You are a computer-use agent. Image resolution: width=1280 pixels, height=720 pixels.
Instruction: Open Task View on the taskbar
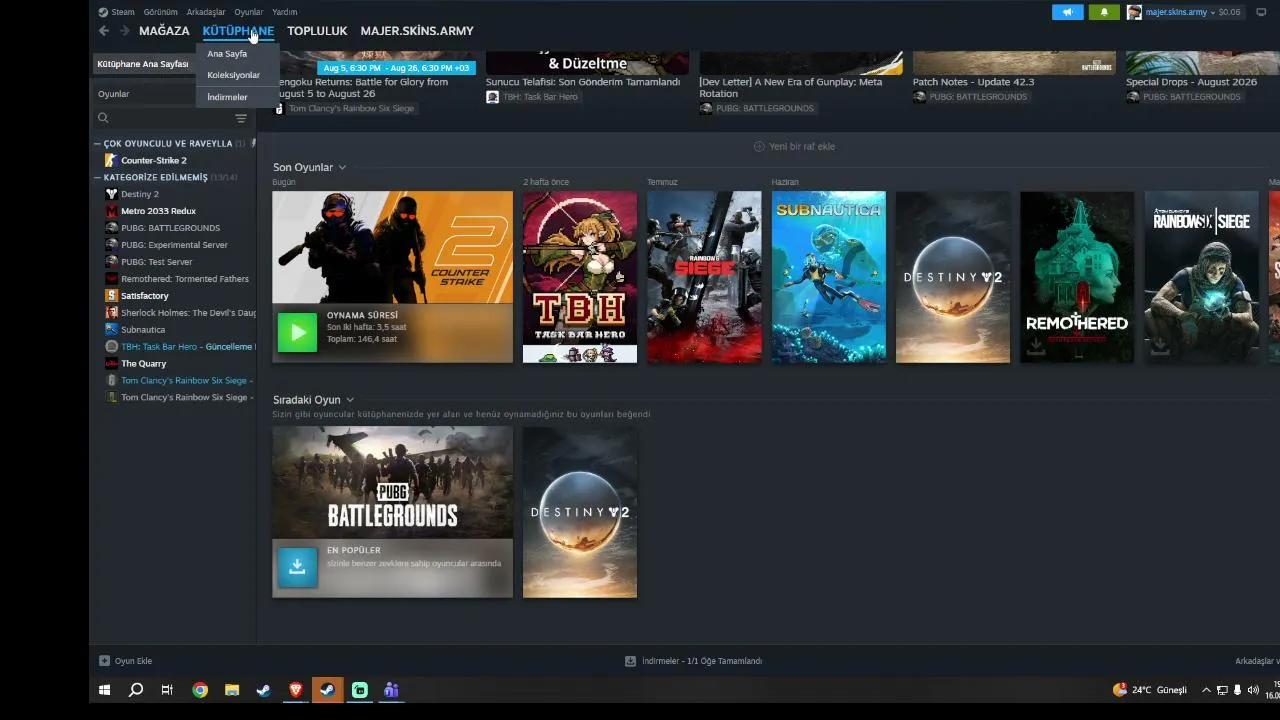point(167,690)
